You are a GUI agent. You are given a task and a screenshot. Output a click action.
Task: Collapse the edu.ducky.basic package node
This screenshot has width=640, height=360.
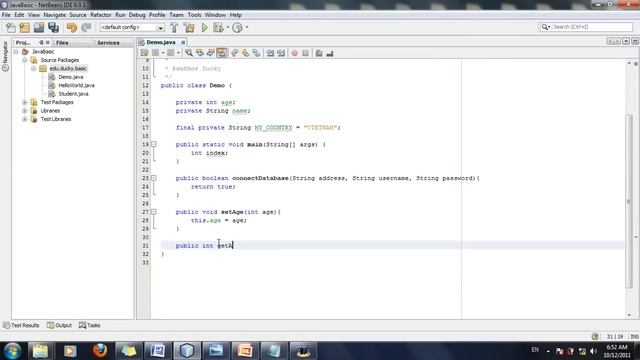(x=33, y=69)
